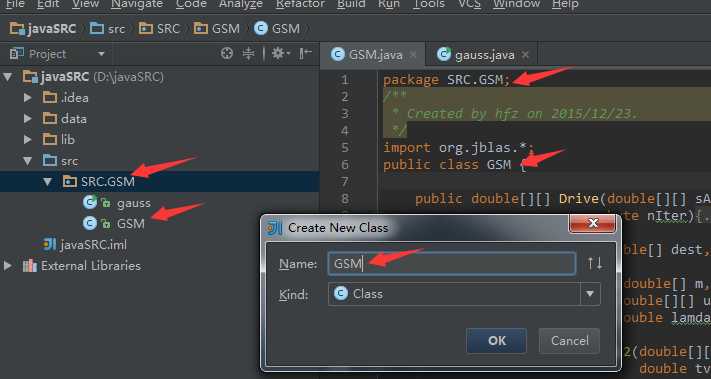Open the Tools menu
This screenshot has width=711, height=379.
429,4
